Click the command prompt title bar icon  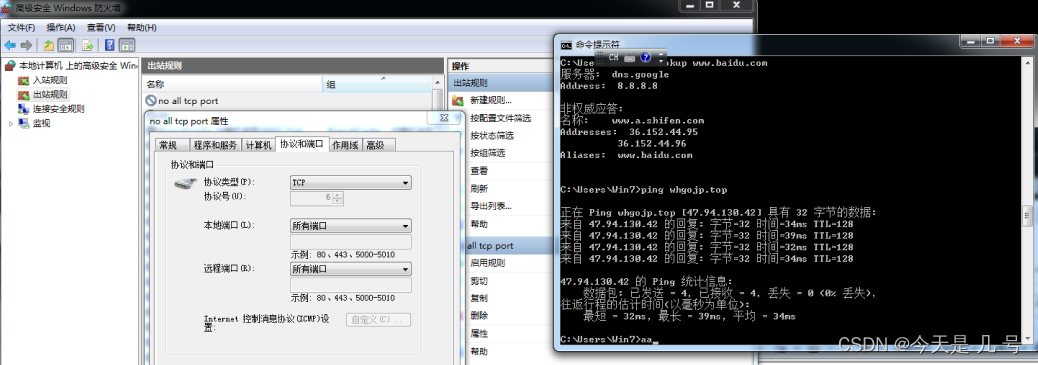566,45
